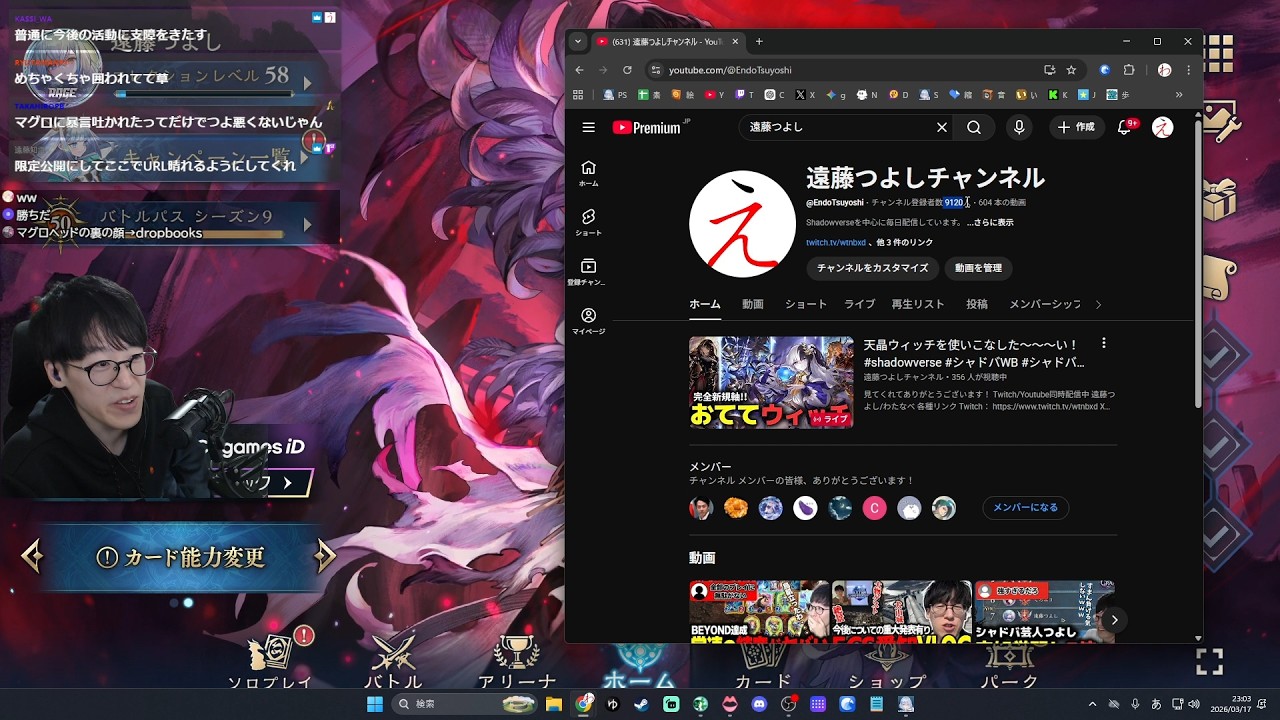Open 登録チャンネル subscriptions in the sidebar
The width and height of the screenshot is (1280, 720).
588,271
